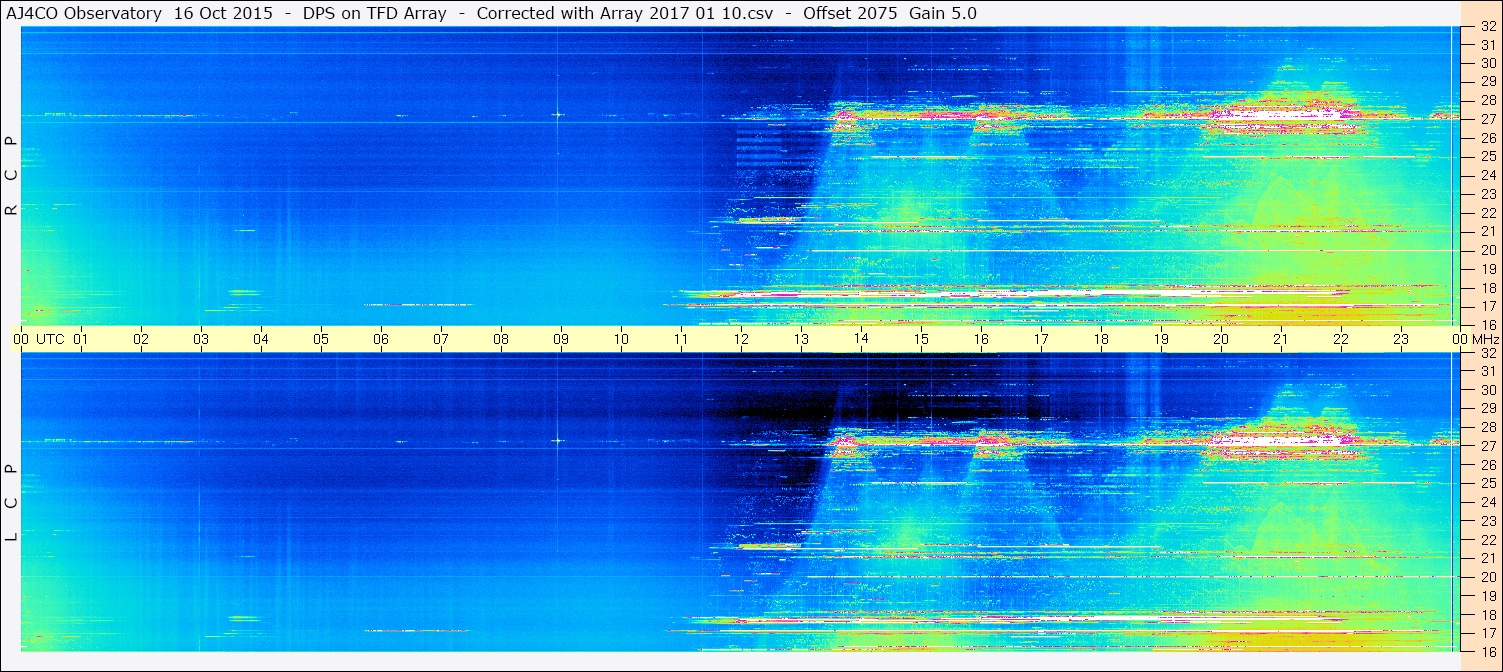Click the 16 MHz tick in LCP panel
Screen dimensions: 1503x672
1488,651
